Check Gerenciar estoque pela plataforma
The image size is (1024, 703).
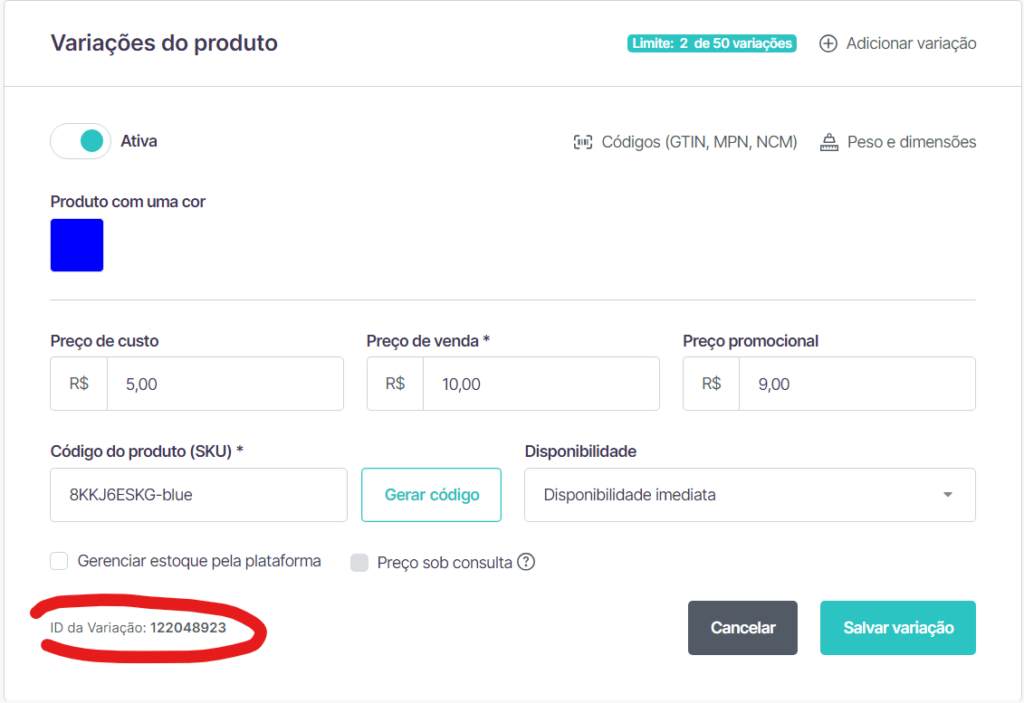point(59,561)
